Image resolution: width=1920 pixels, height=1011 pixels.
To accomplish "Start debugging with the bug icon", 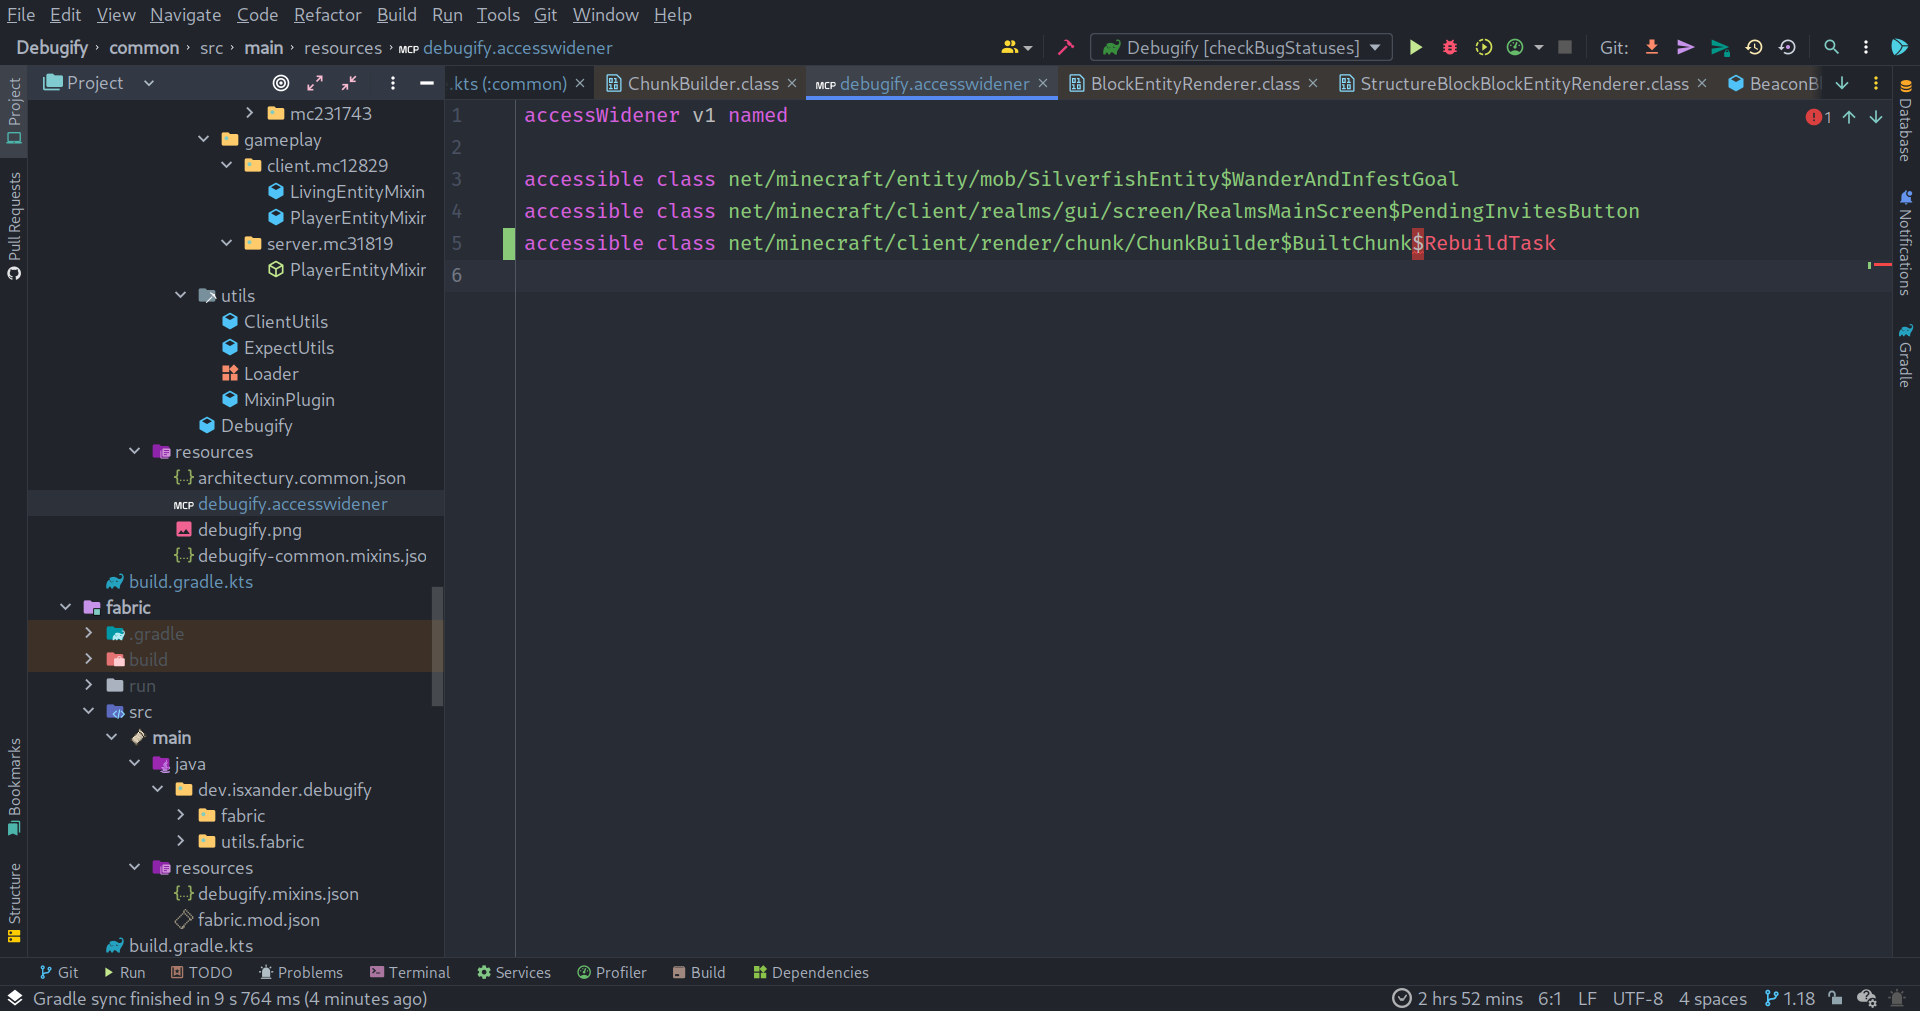I will point(1450,47).
